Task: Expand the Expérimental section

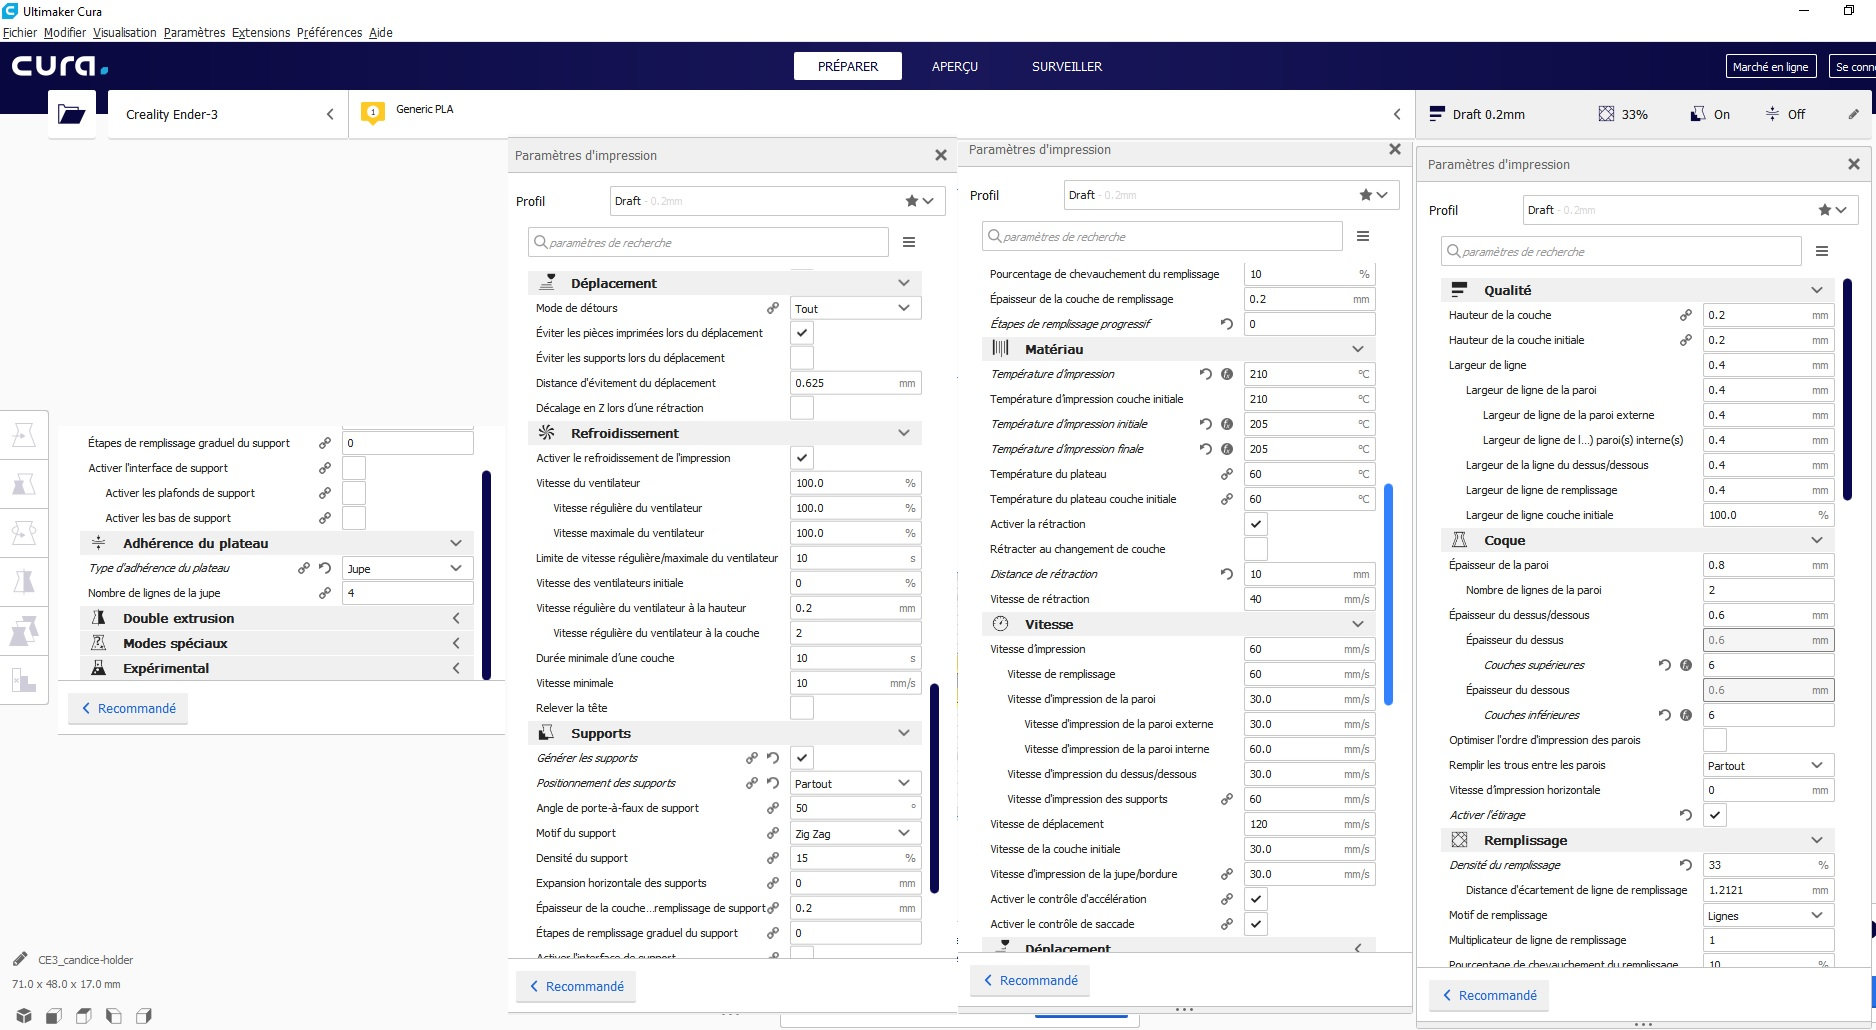Action: [276, 668]
